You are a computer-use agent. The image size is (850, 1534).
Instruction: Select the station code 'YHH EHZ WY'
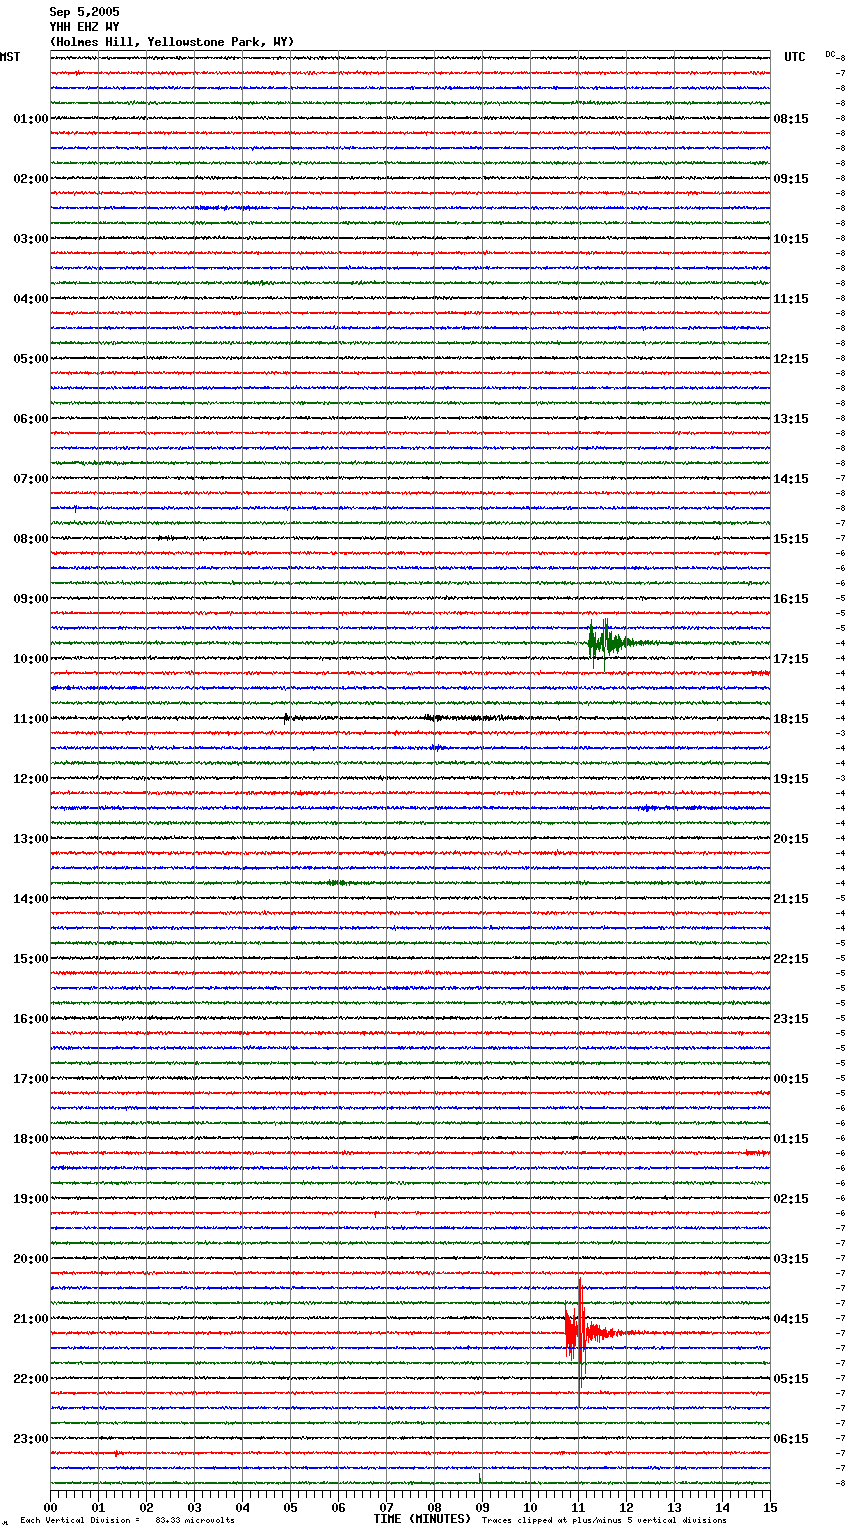coord(84,27)
